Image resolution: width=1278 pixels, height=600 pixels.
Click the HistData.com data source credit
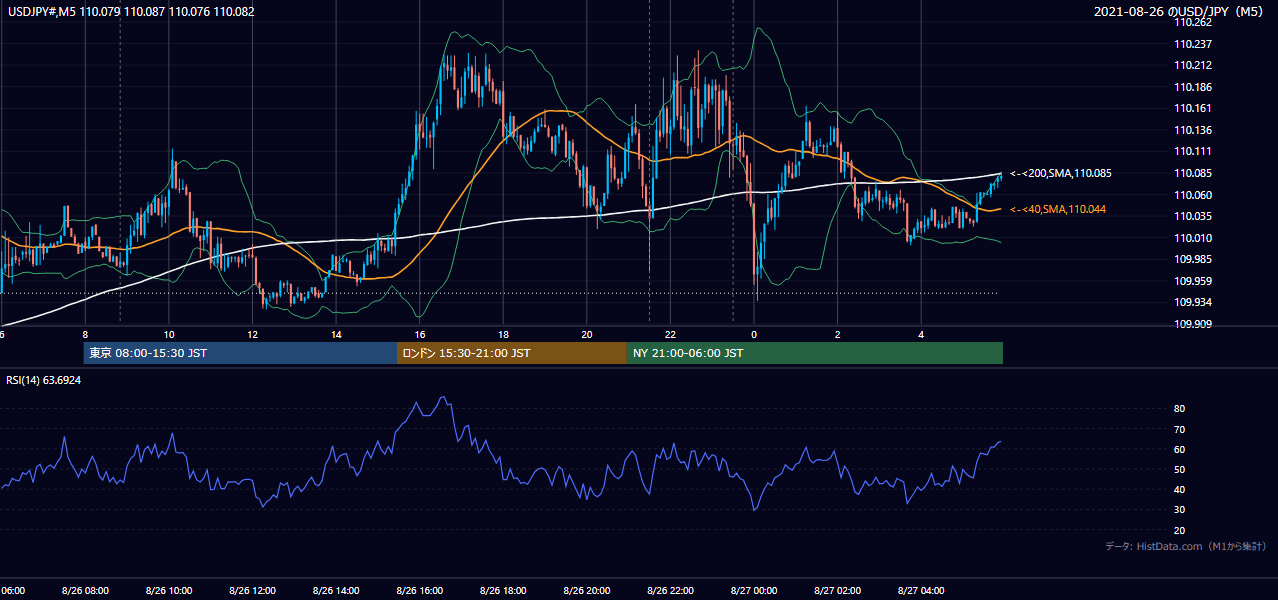pos(1185,547)
